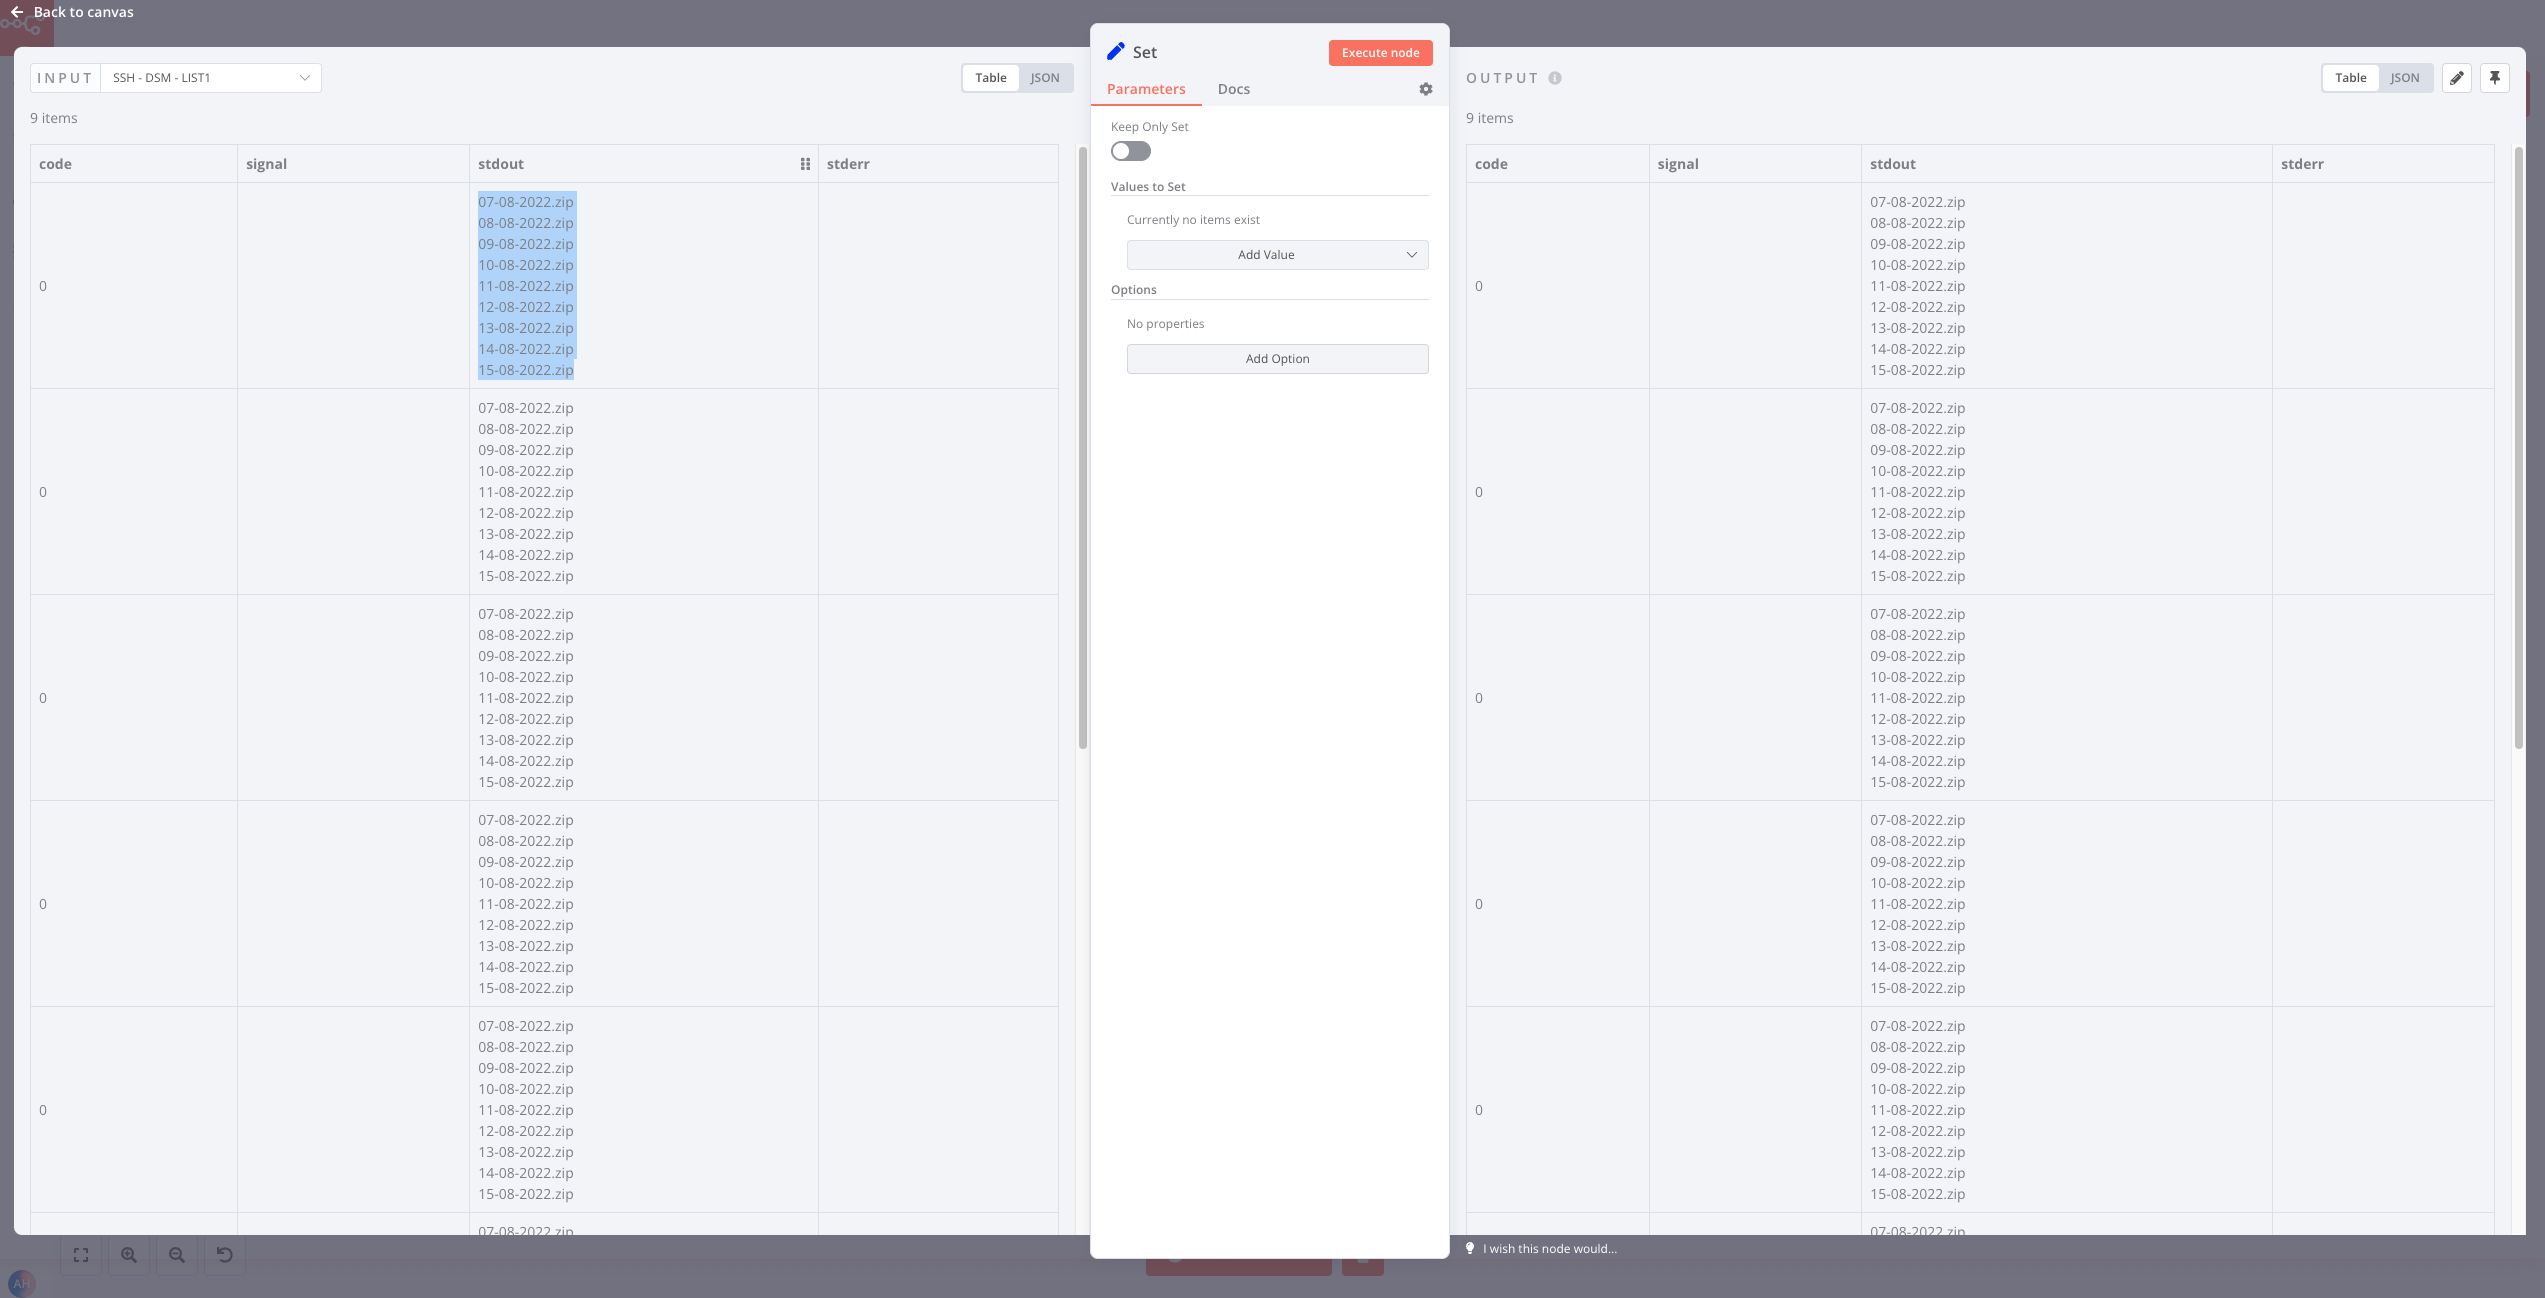The width and height of the screenshot is (2545, 1298).
Task: Click the input stdout column header
Action: click(644, 164)
